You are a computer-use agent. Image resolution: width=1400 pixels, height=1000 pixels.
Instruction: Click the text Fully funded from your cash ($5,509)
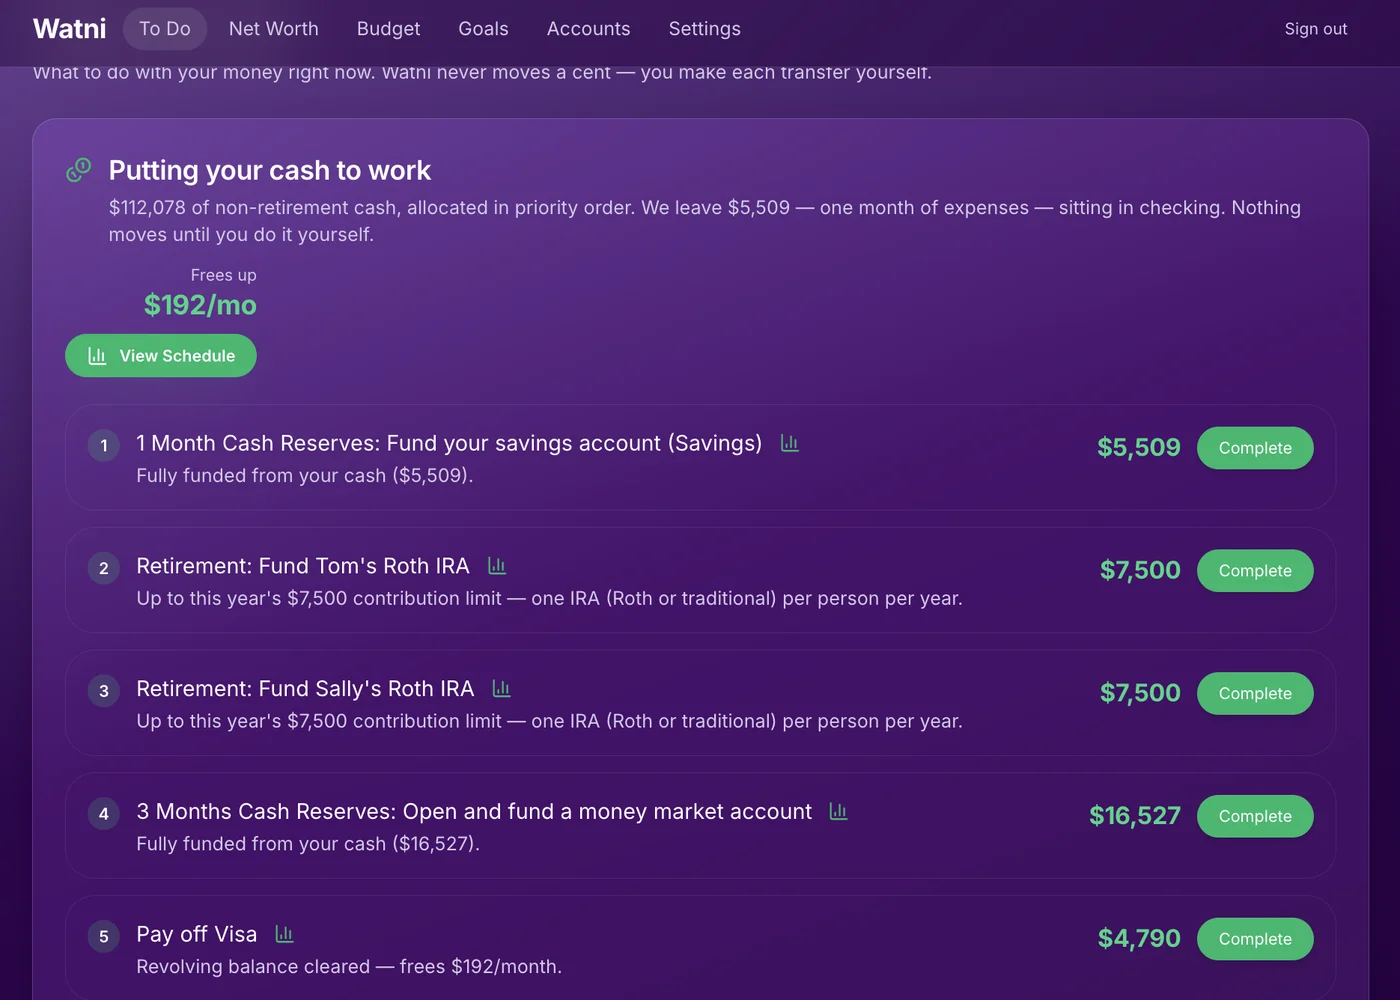[305, 476]
